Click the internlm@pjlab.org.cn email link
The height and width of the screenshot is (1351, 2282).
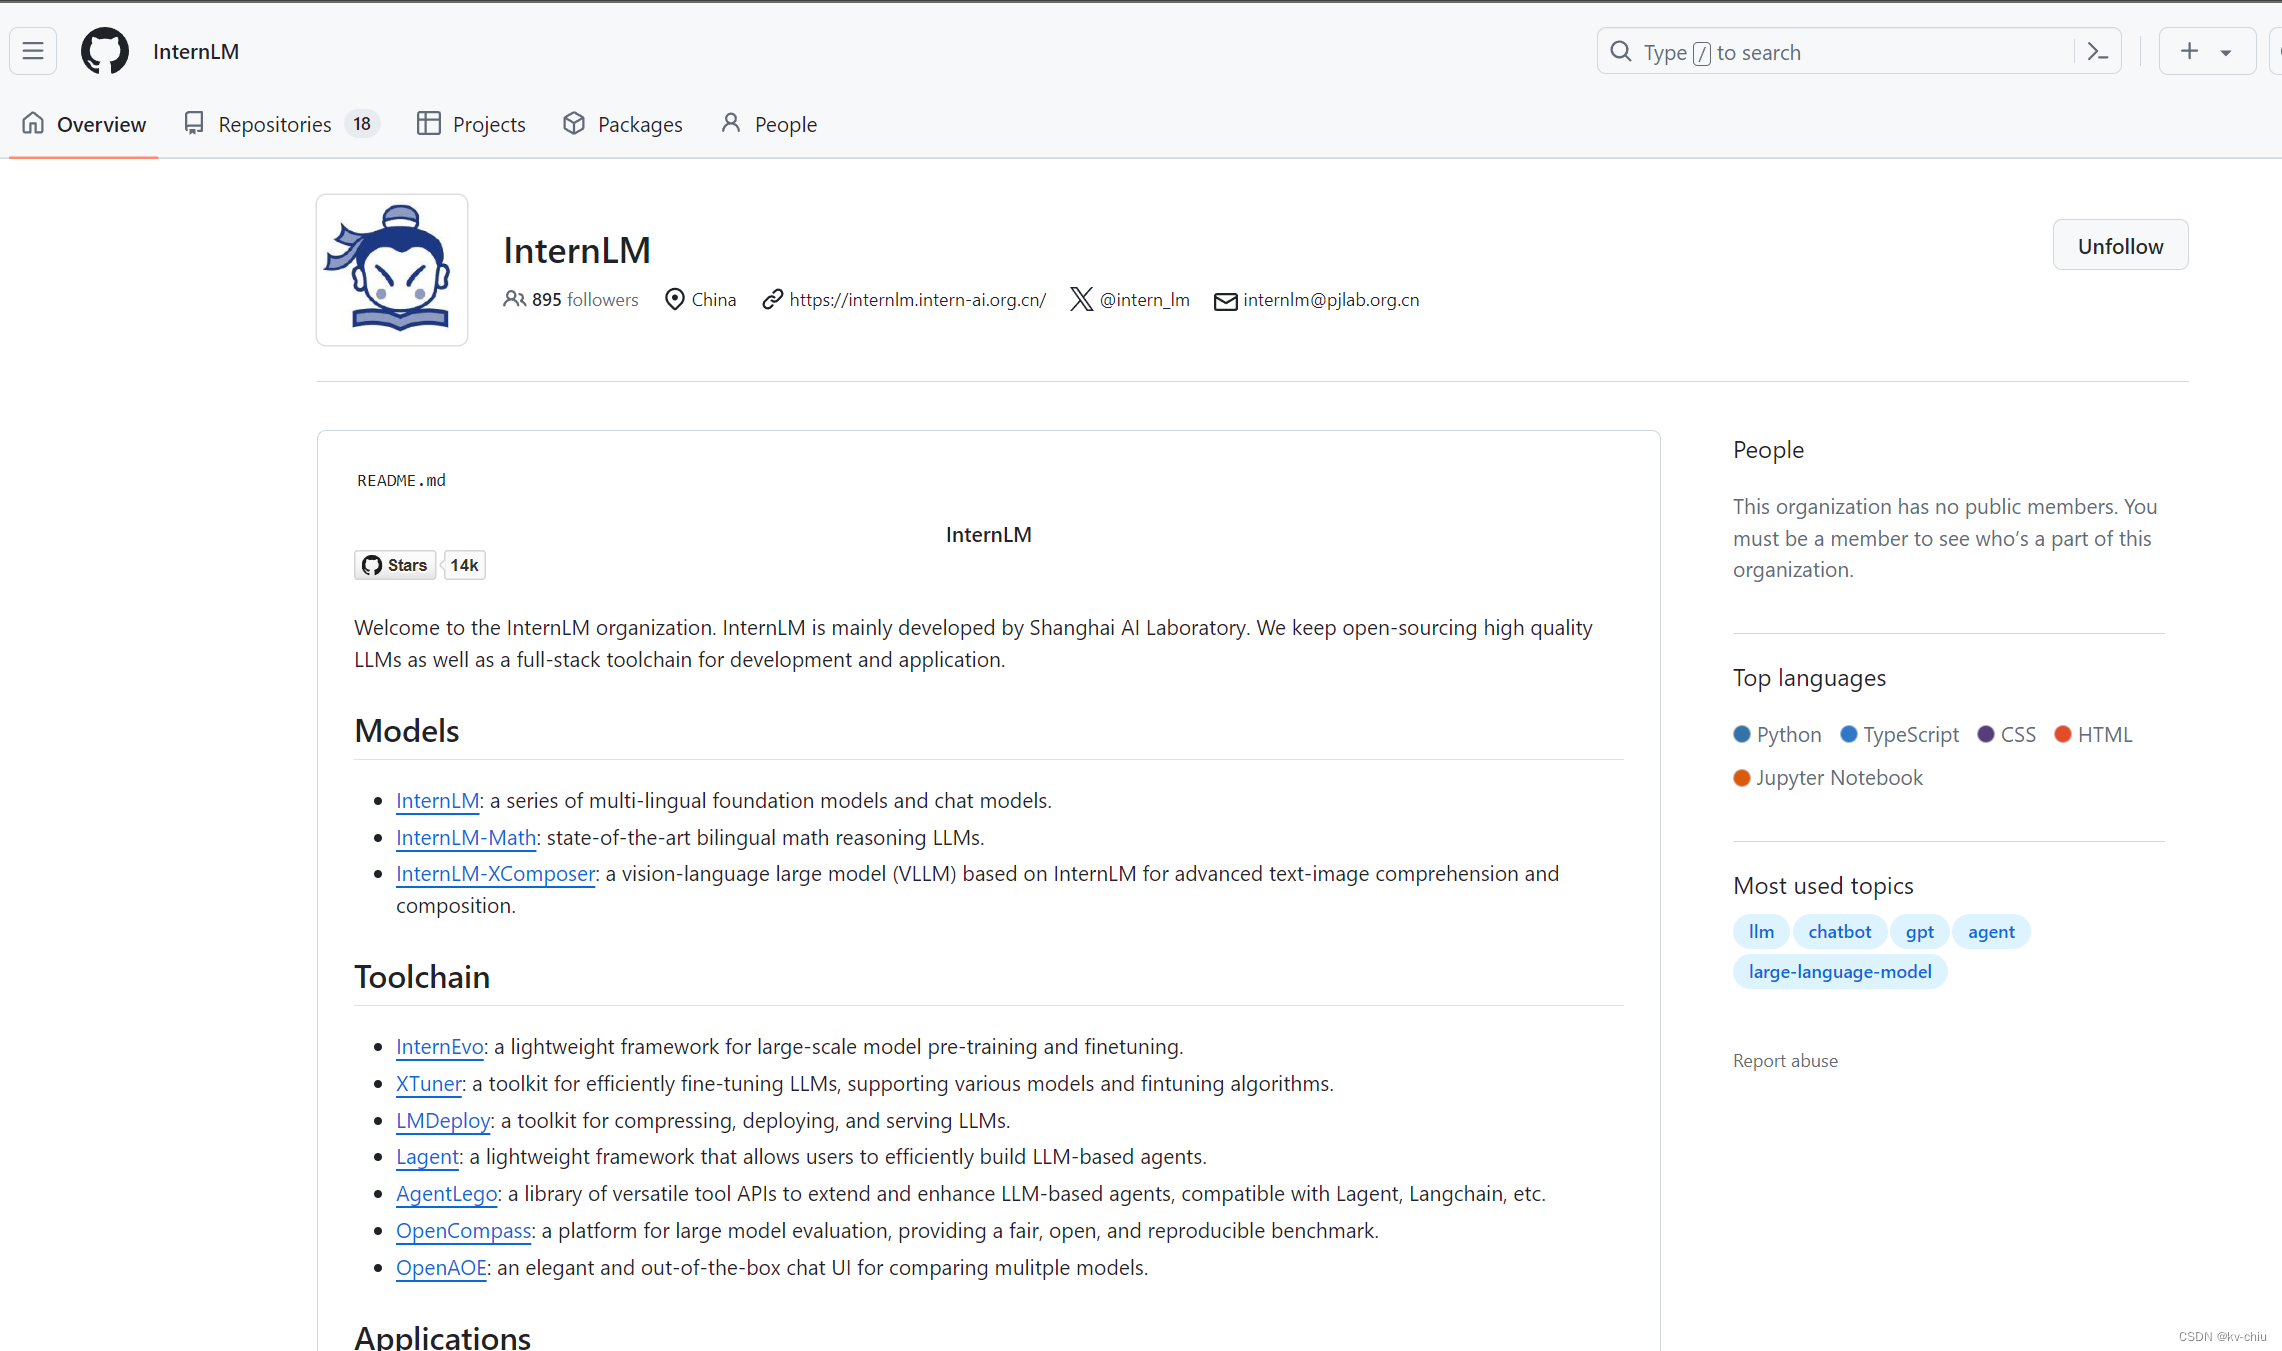pyautogui.click(x=1331, y=300)
